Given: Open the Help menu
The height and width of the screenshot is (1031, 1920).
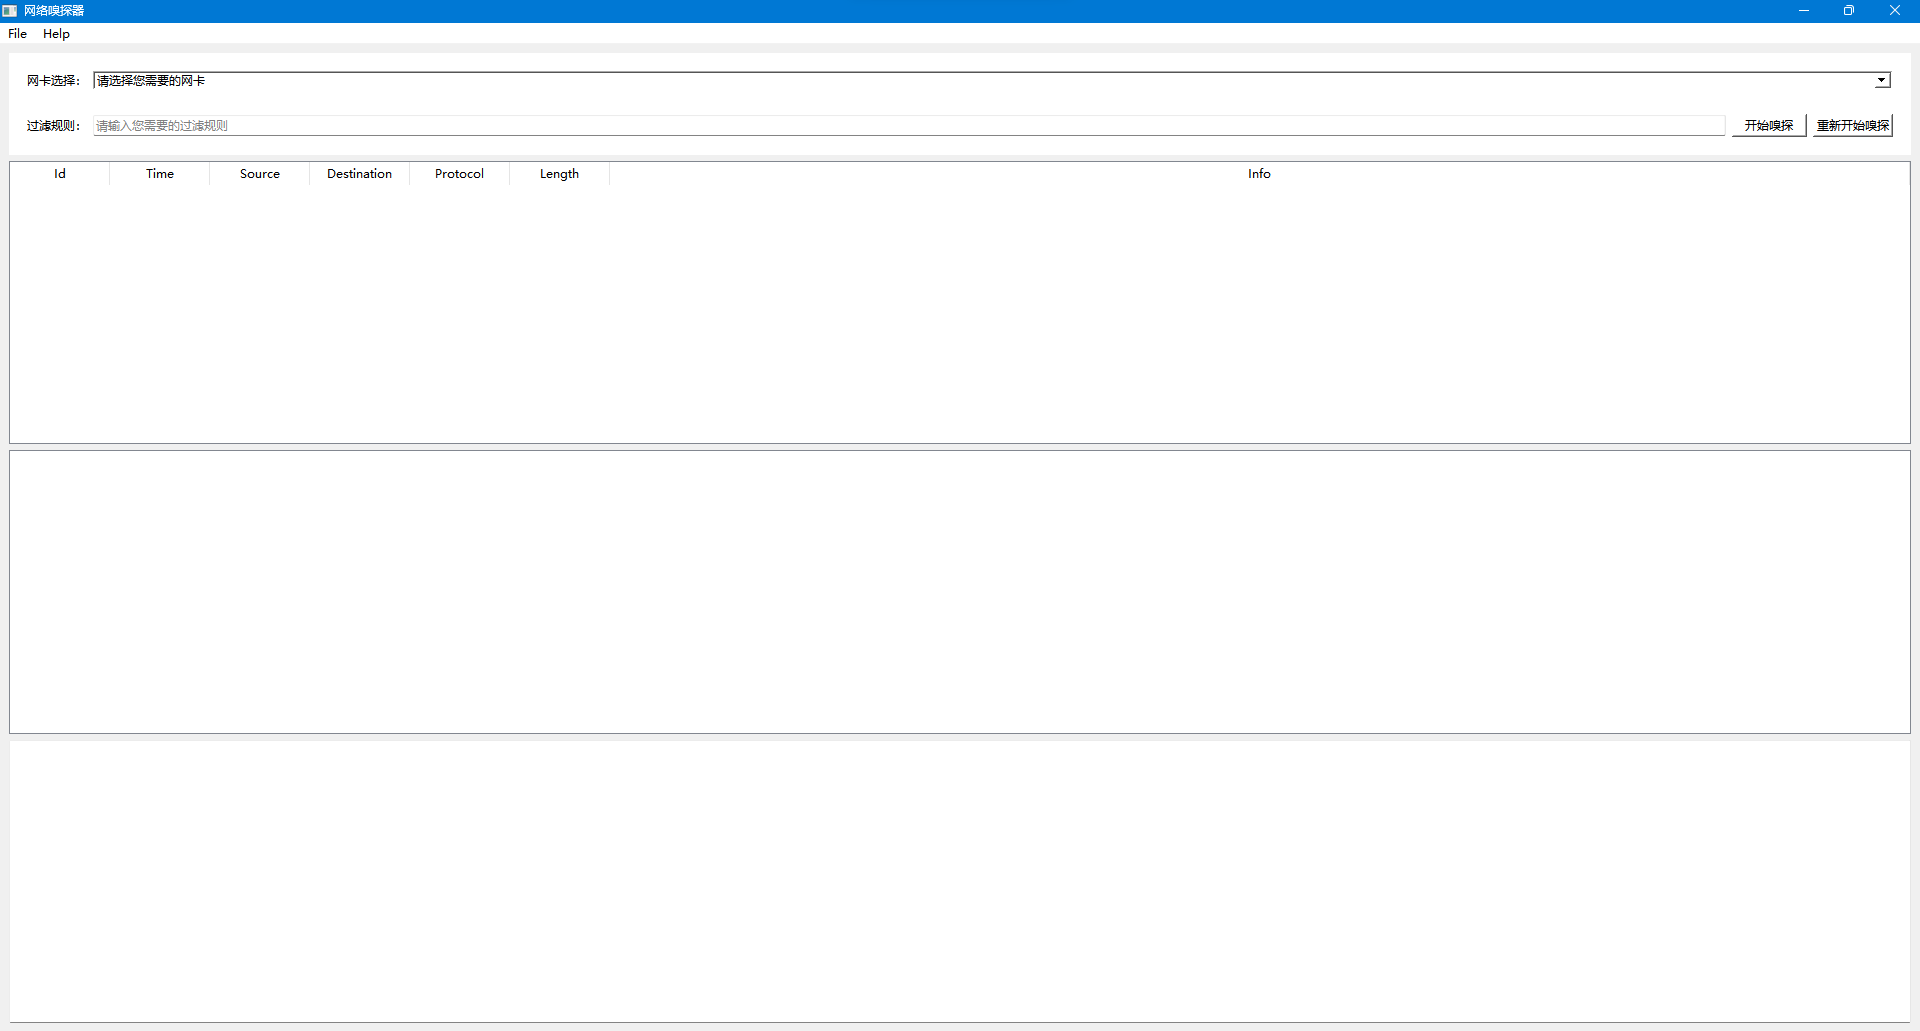Looking at the screenshot, I should click(x=56, y=34).
